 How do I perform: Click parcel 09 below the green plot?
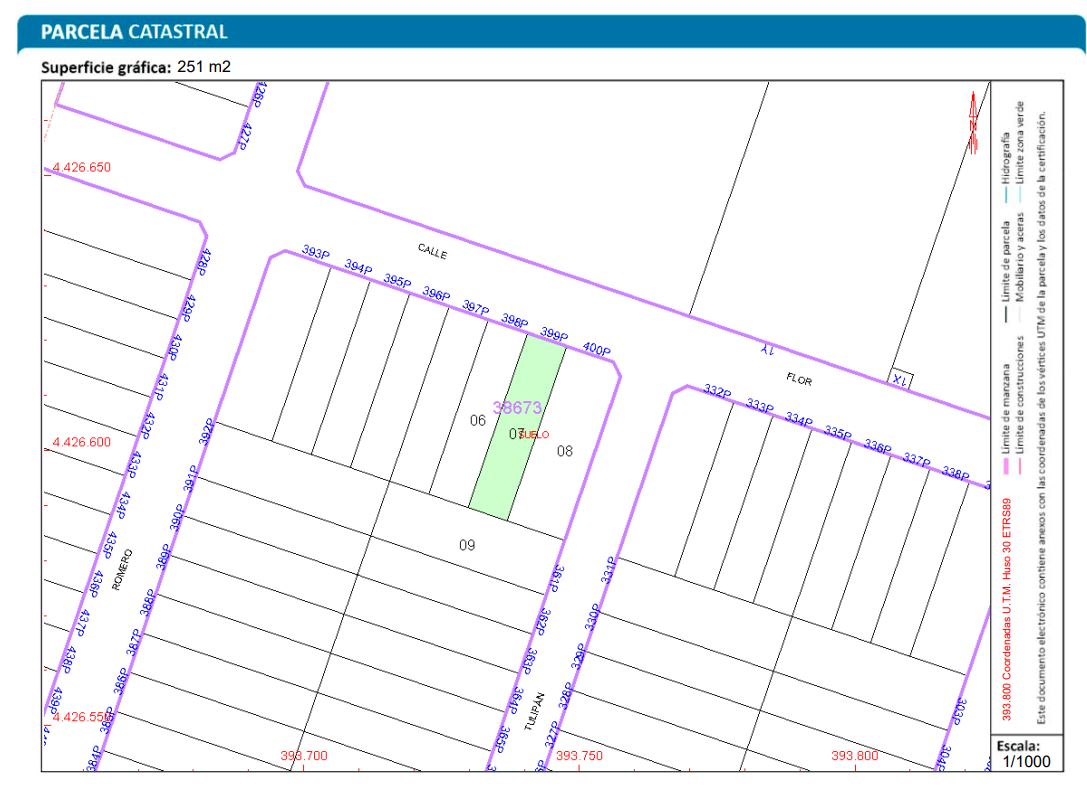pyautogui.click(x=466, y=546)
